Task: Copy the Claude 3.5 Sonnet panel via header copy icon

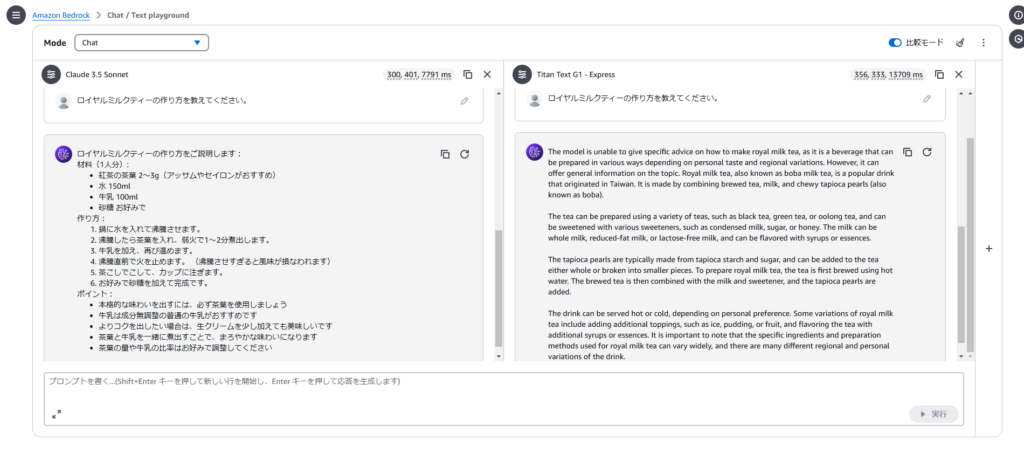Action: (468, 74)
